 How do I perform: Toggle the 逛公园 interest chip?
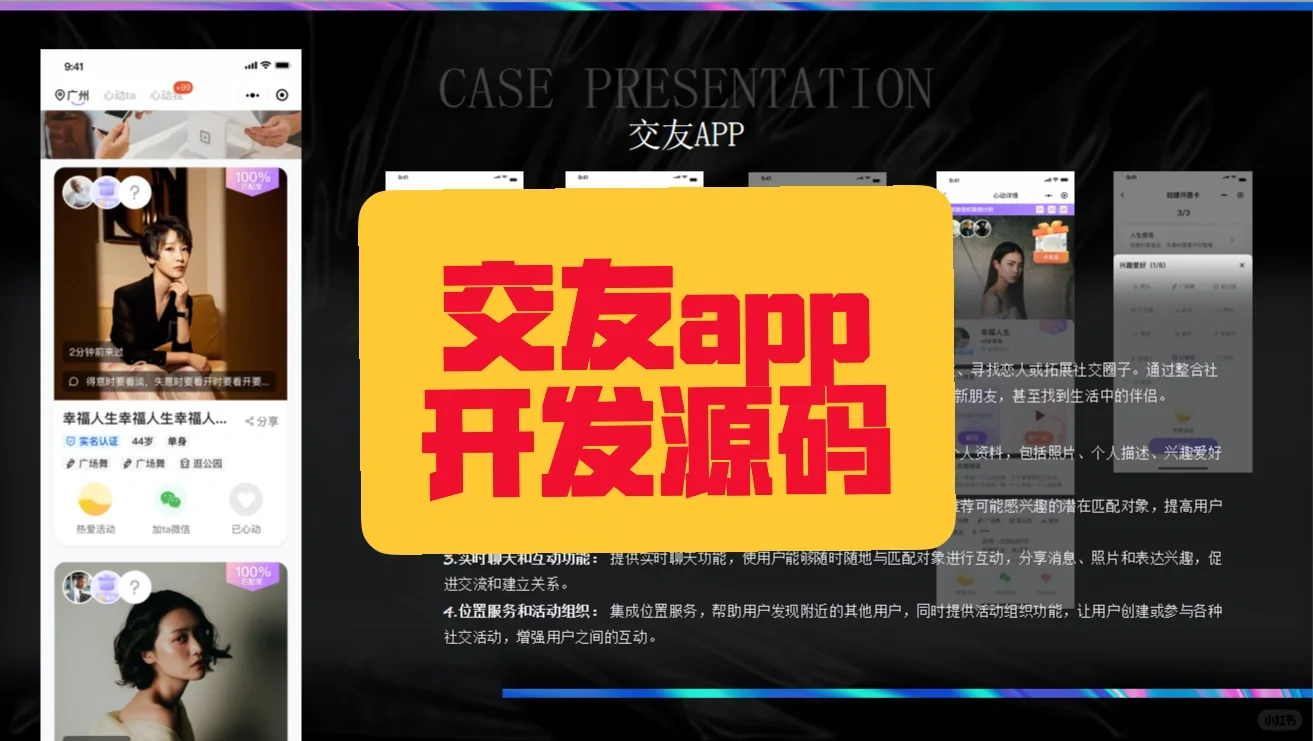pos(202,464)
